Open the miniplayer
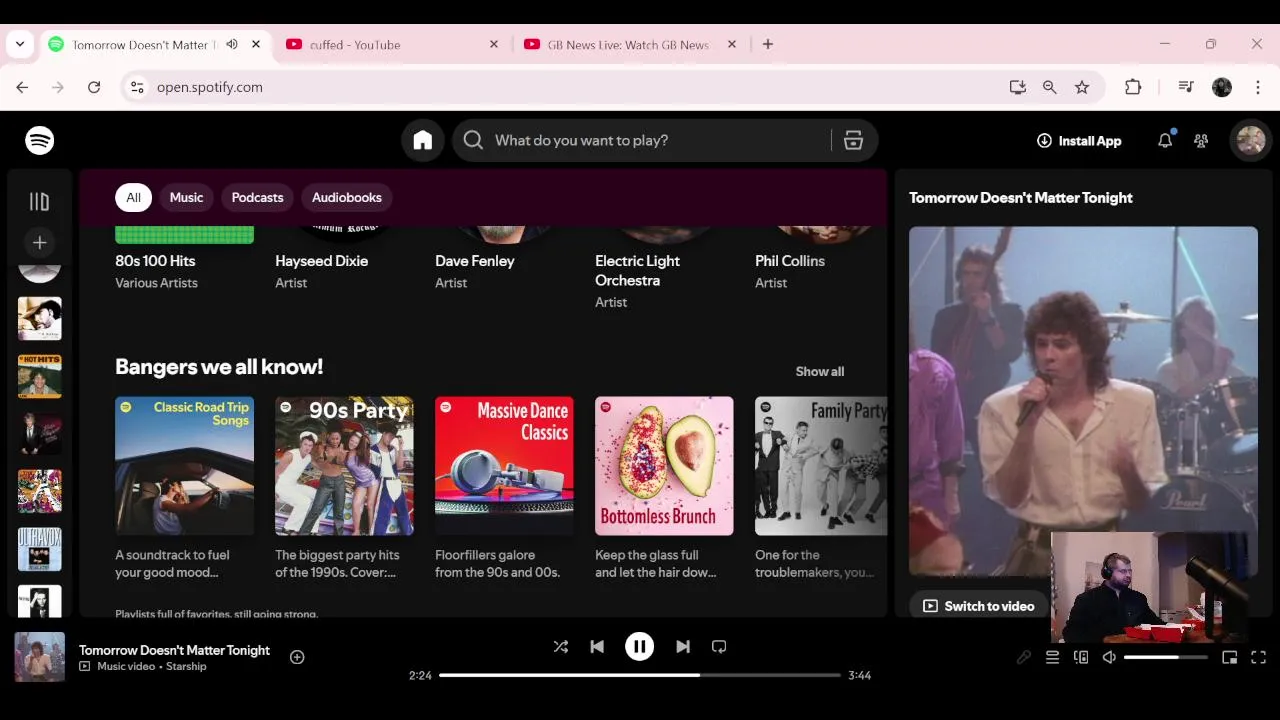 click(x=1230, y=657)
